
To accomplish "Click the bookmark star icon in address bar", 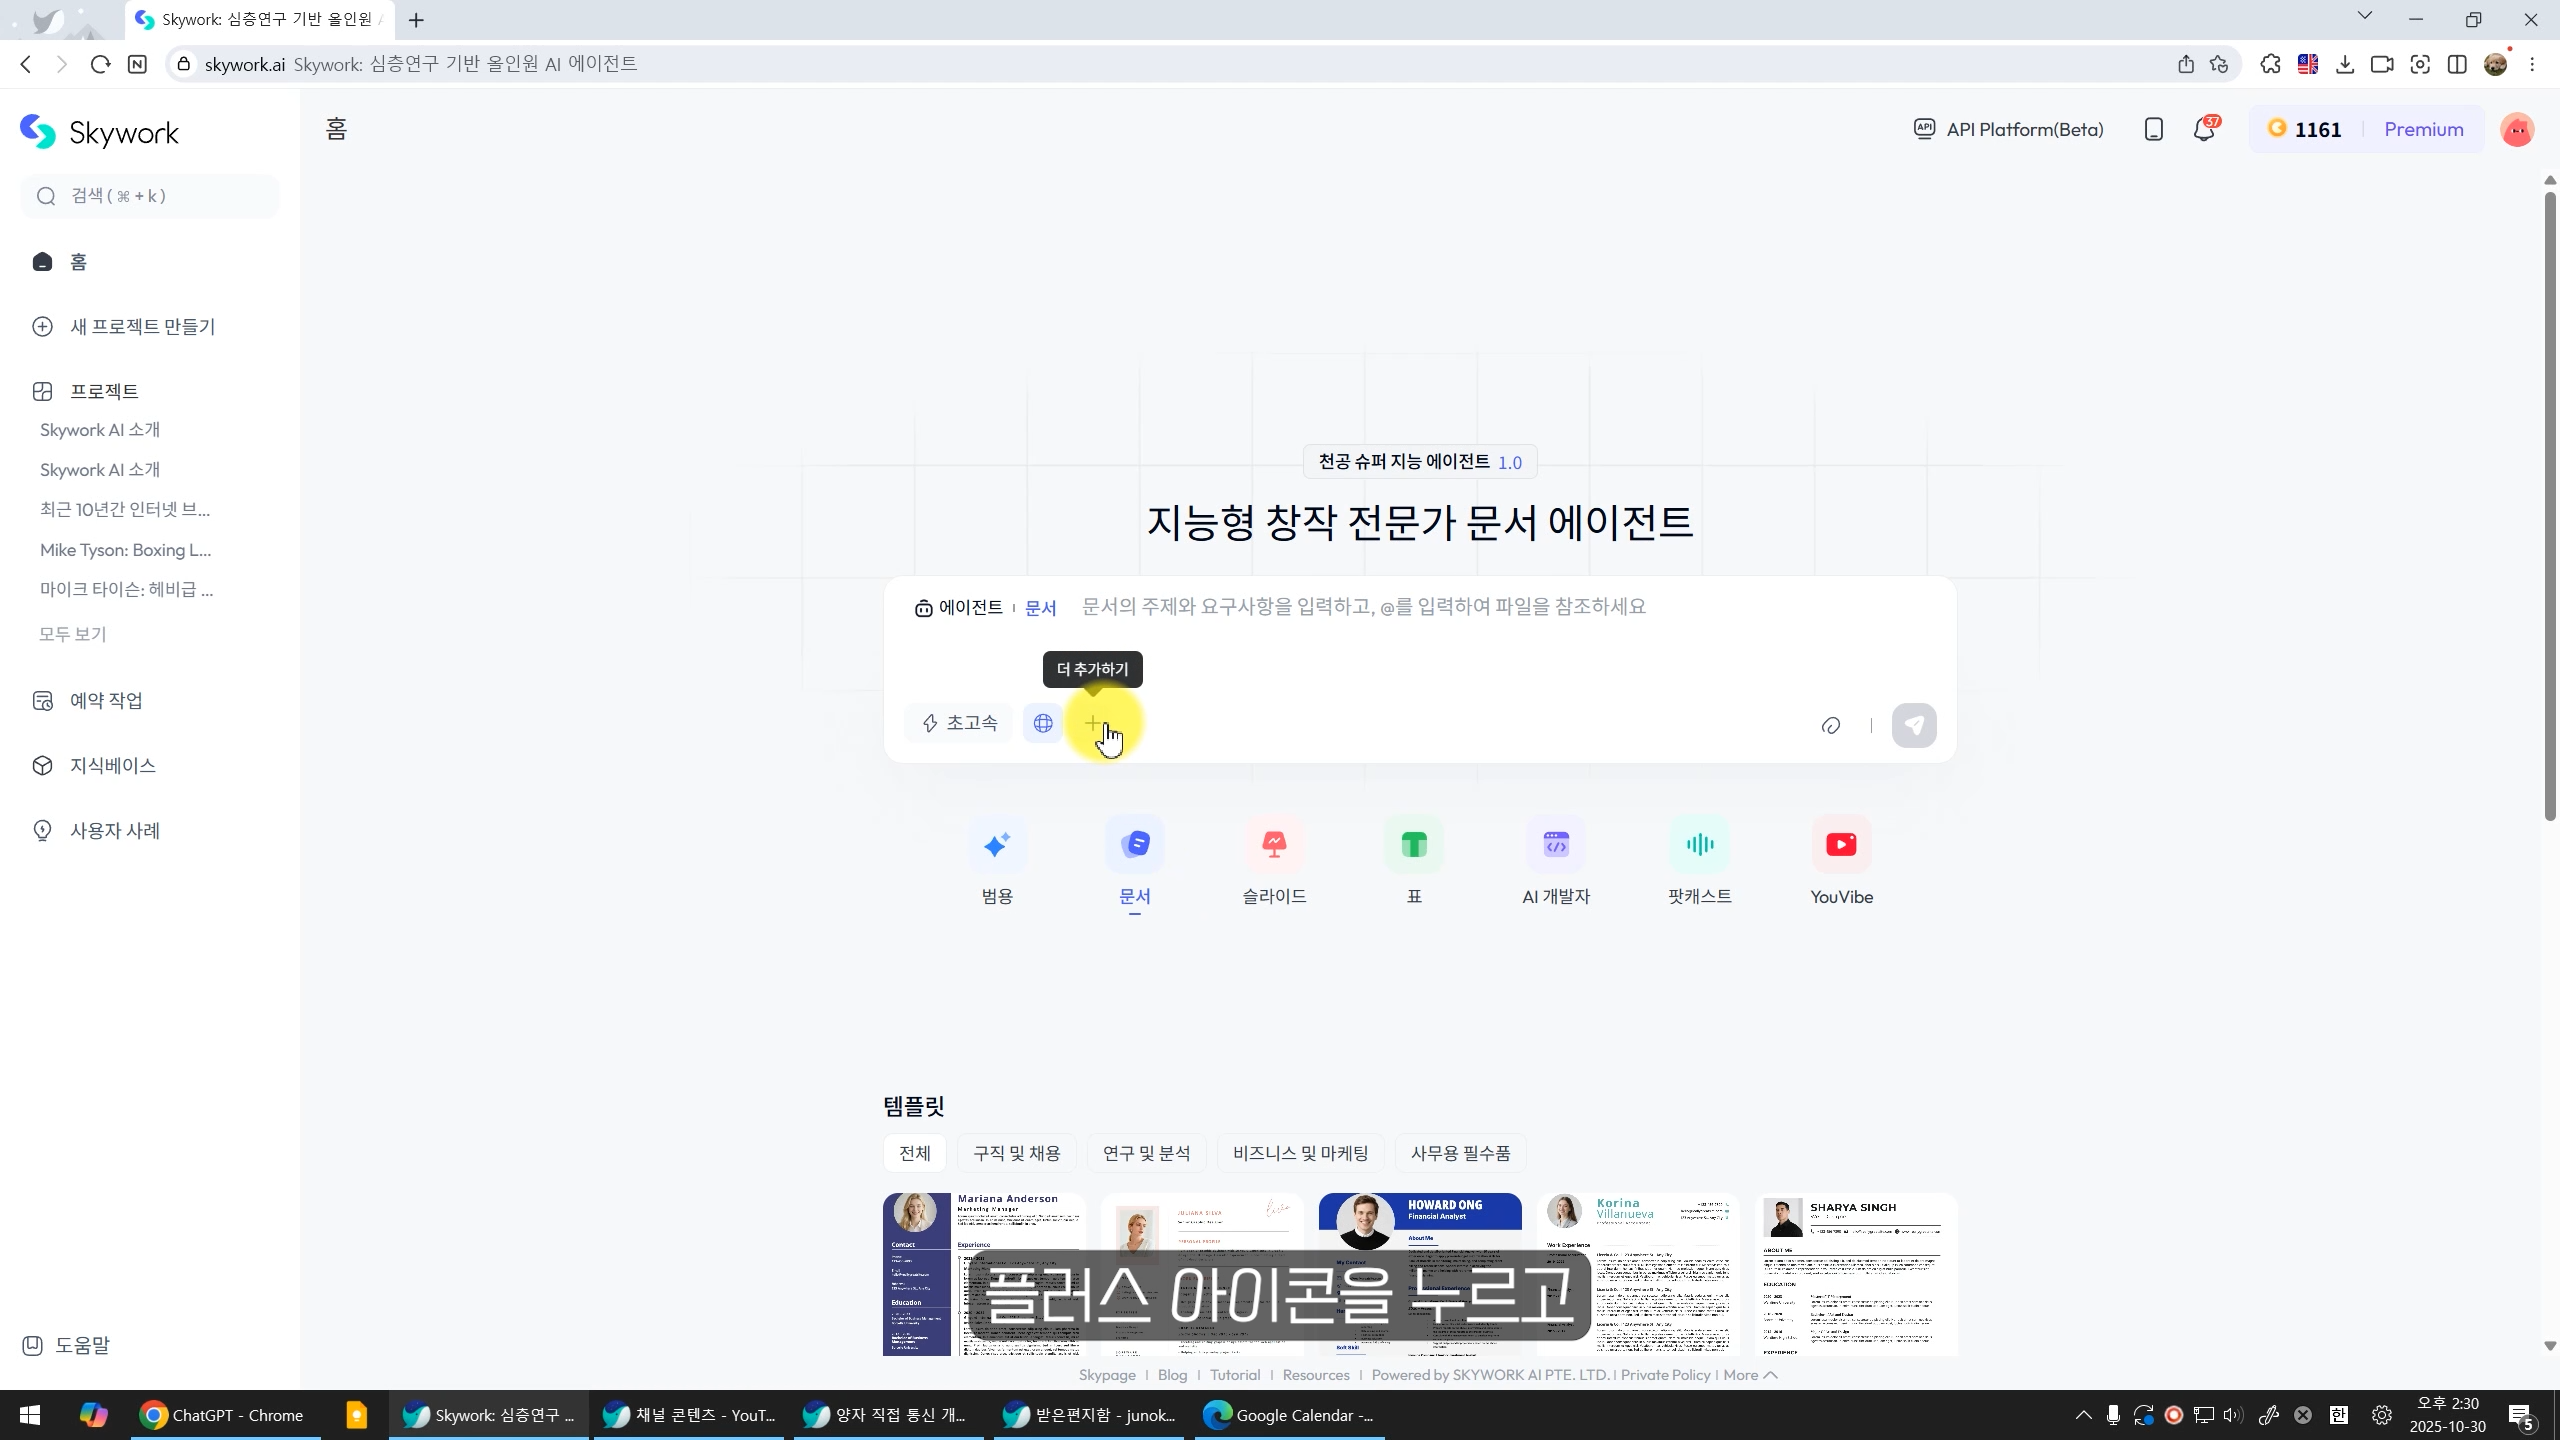I will 2220,64.
